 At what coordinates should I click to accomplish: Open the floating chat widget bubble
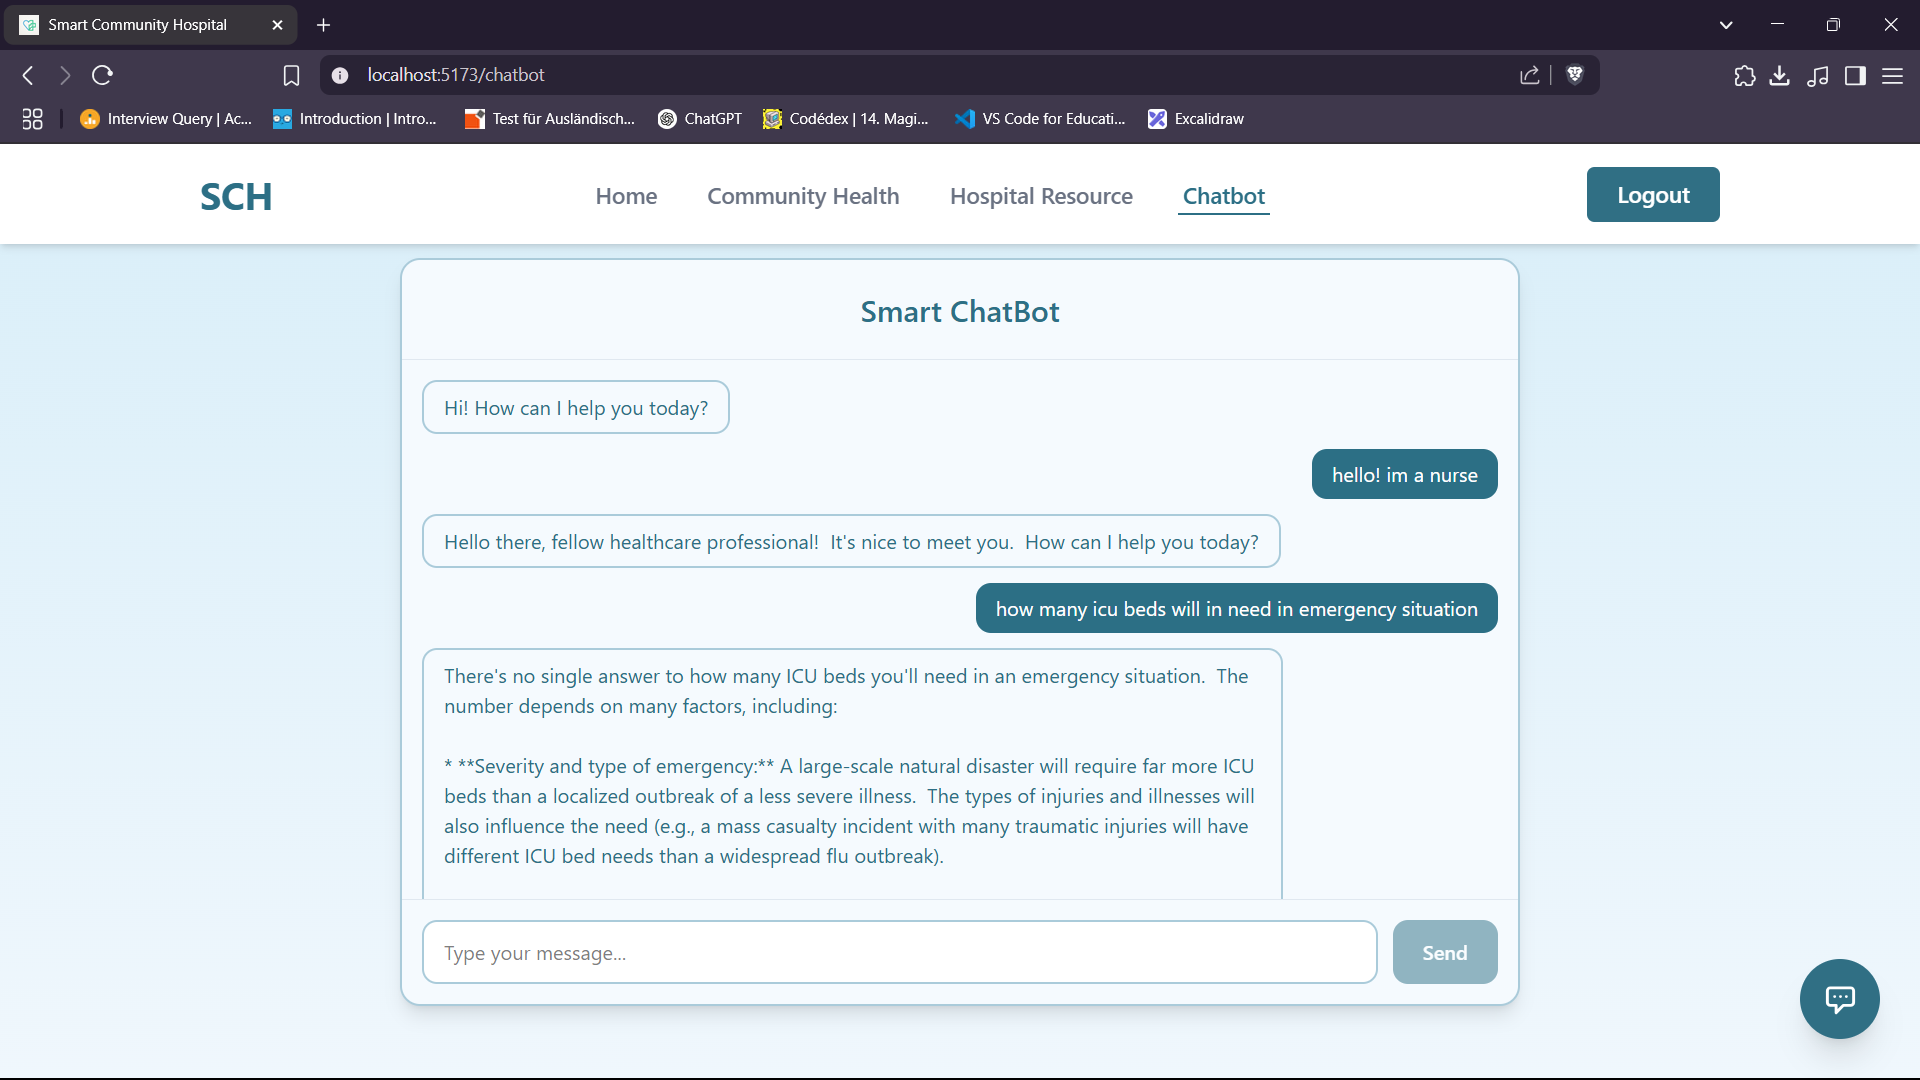coord(1839,999)
